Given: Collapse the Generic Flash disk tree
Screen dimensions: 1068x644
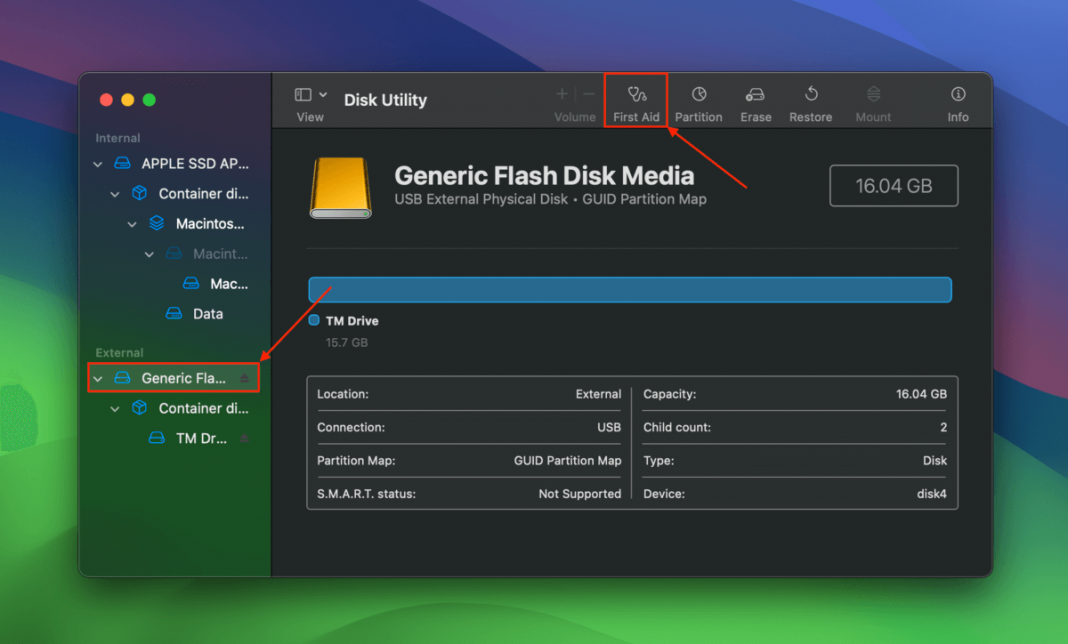Looking at the screenshot, I should 98,379.
